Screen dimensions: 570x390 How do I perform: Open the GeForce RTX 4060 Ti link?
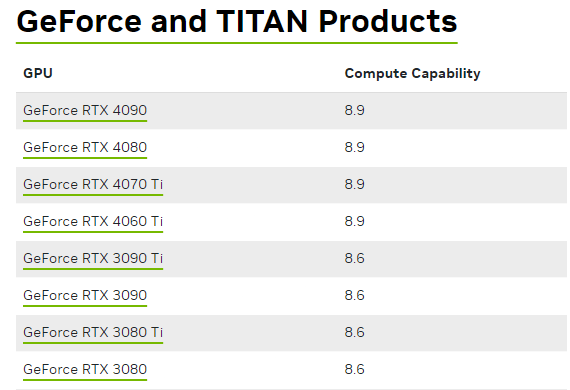click(93, 222)
